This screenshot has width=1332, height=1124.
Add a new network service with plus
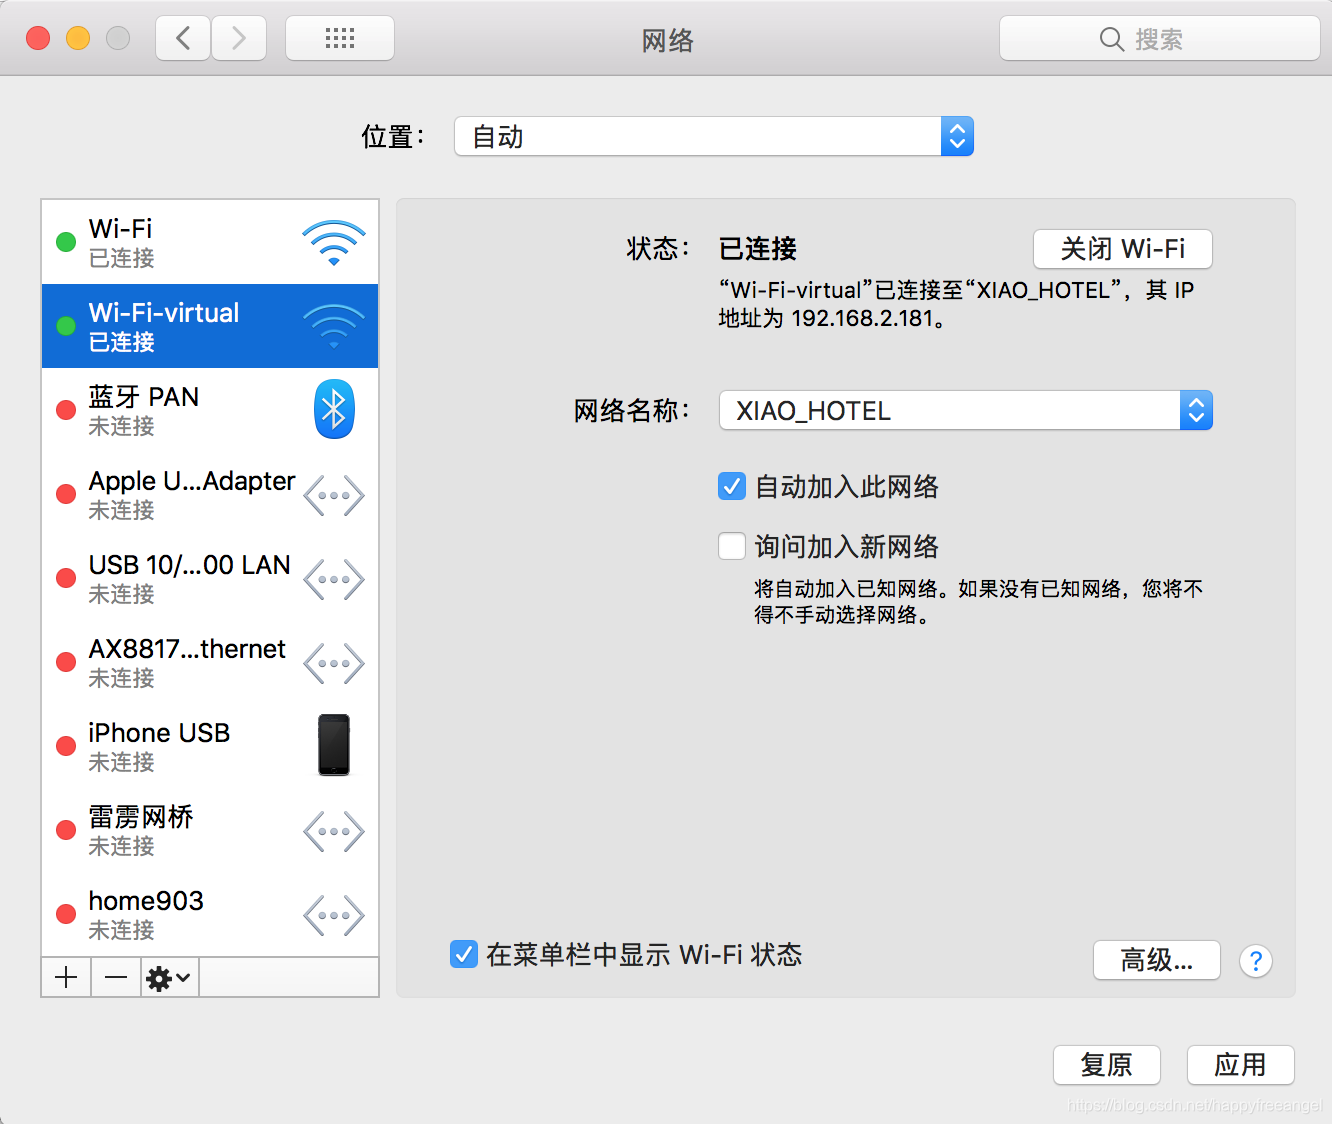click(66, 977)
